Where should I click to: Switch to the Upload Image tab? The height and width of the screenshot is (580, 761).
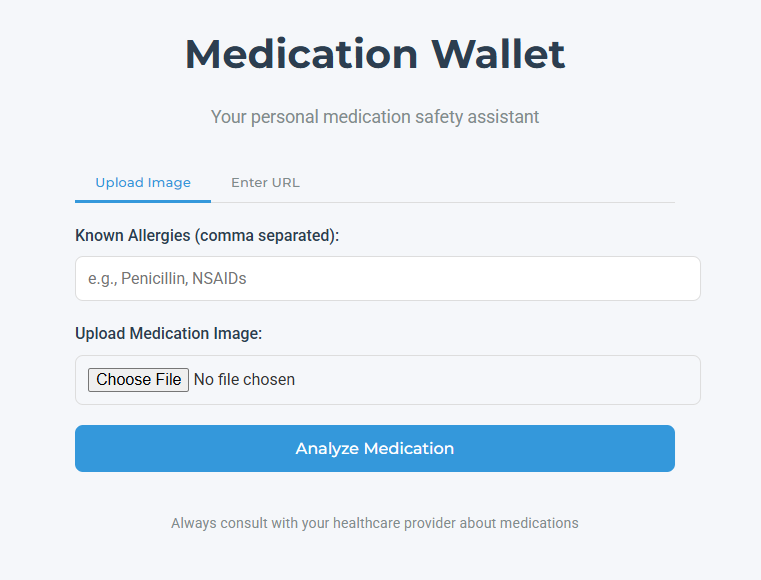[143, 183]
